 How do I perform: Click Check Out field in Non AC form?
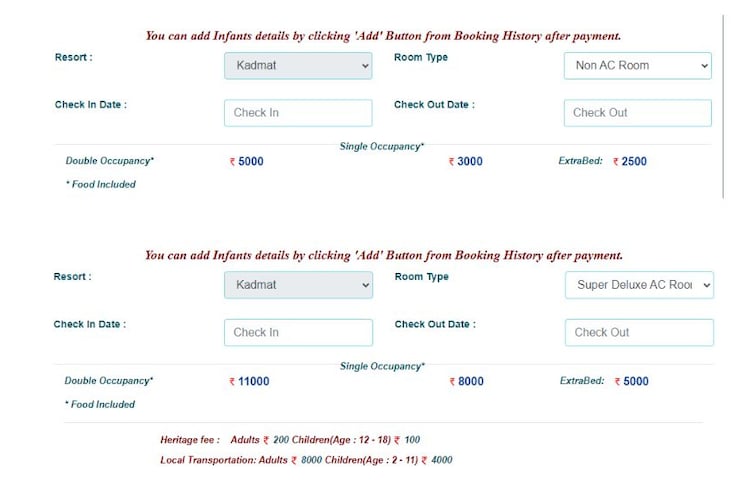click(x=637, y=113)
